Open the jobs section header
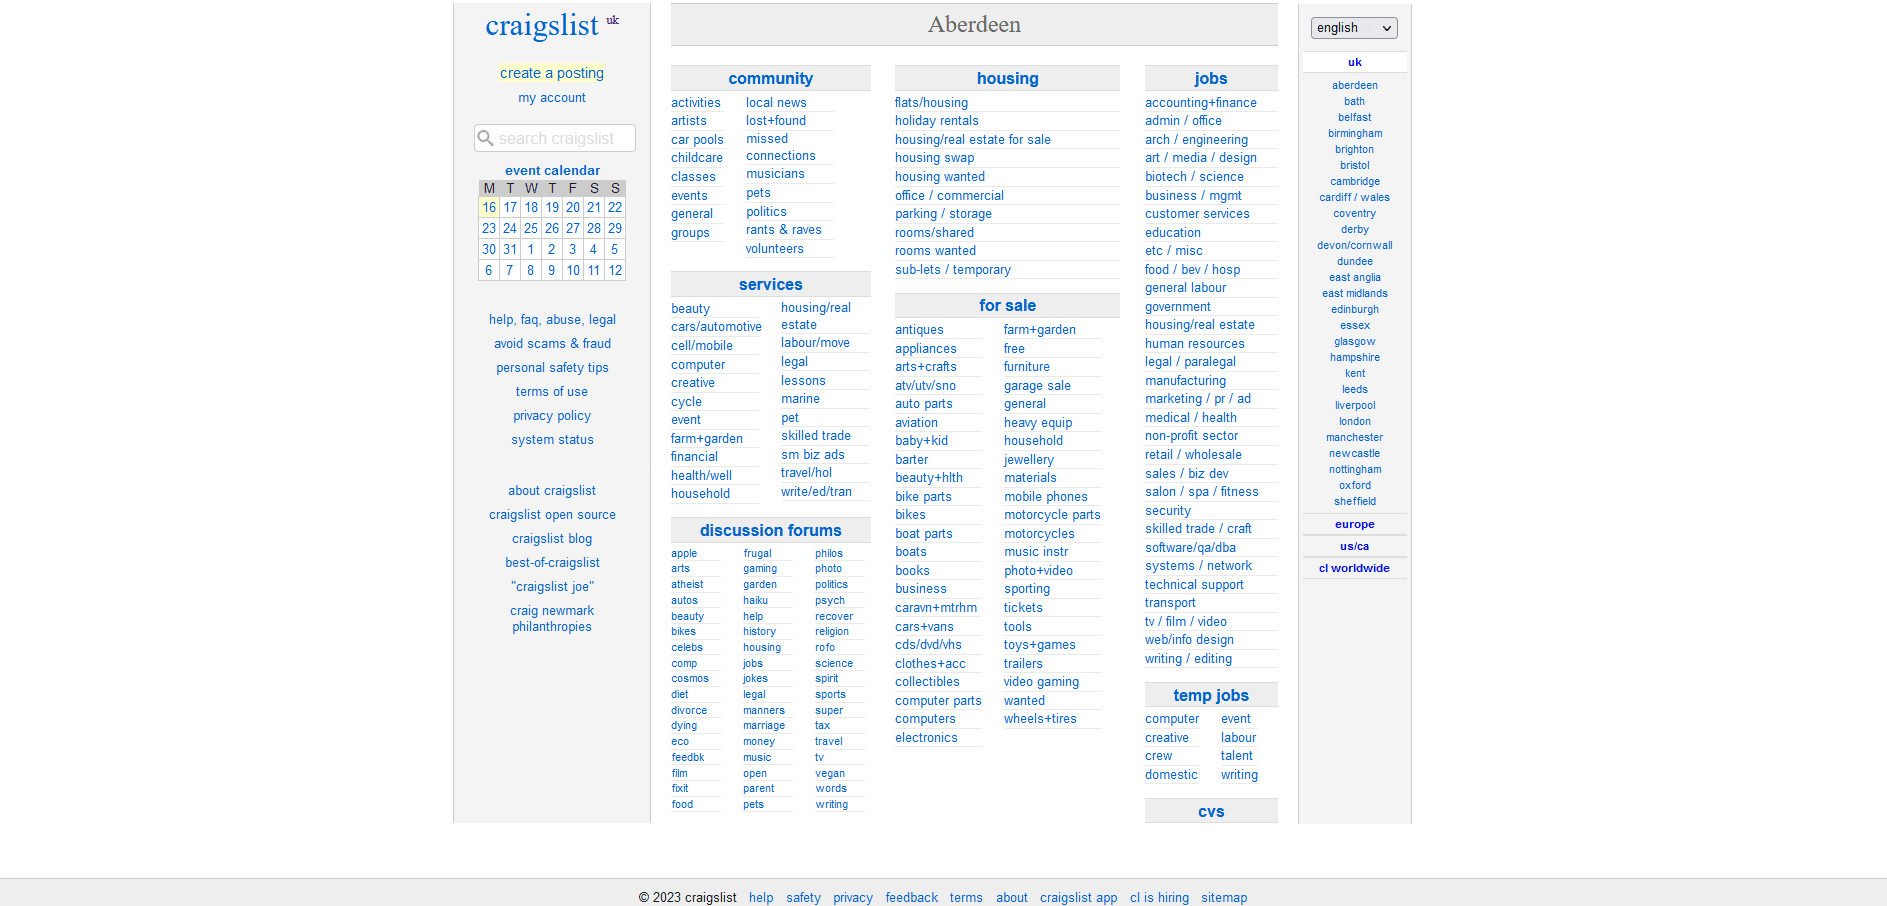Screen dimensions: 1887x906 pos(1210,78)
